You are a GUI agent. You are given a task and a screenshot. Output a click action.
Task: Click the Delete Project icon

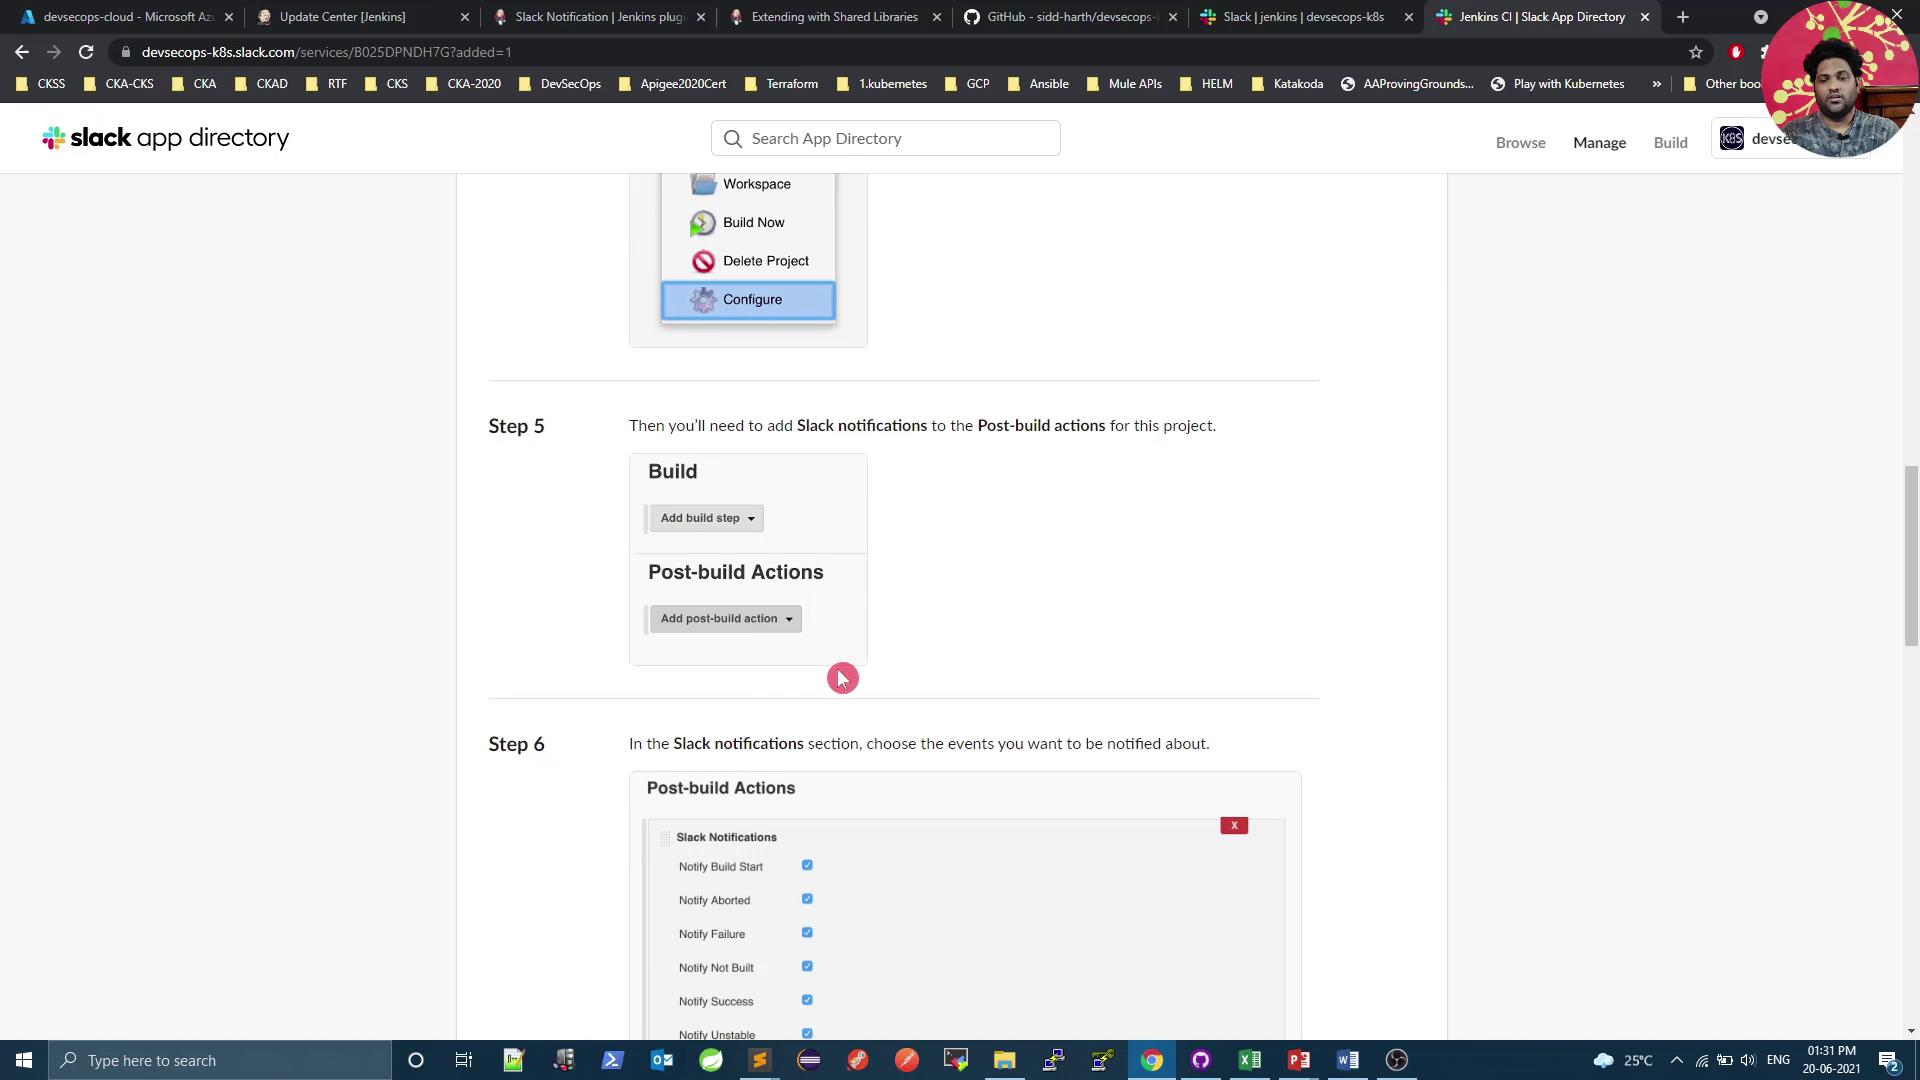click(x=703, y=261)
